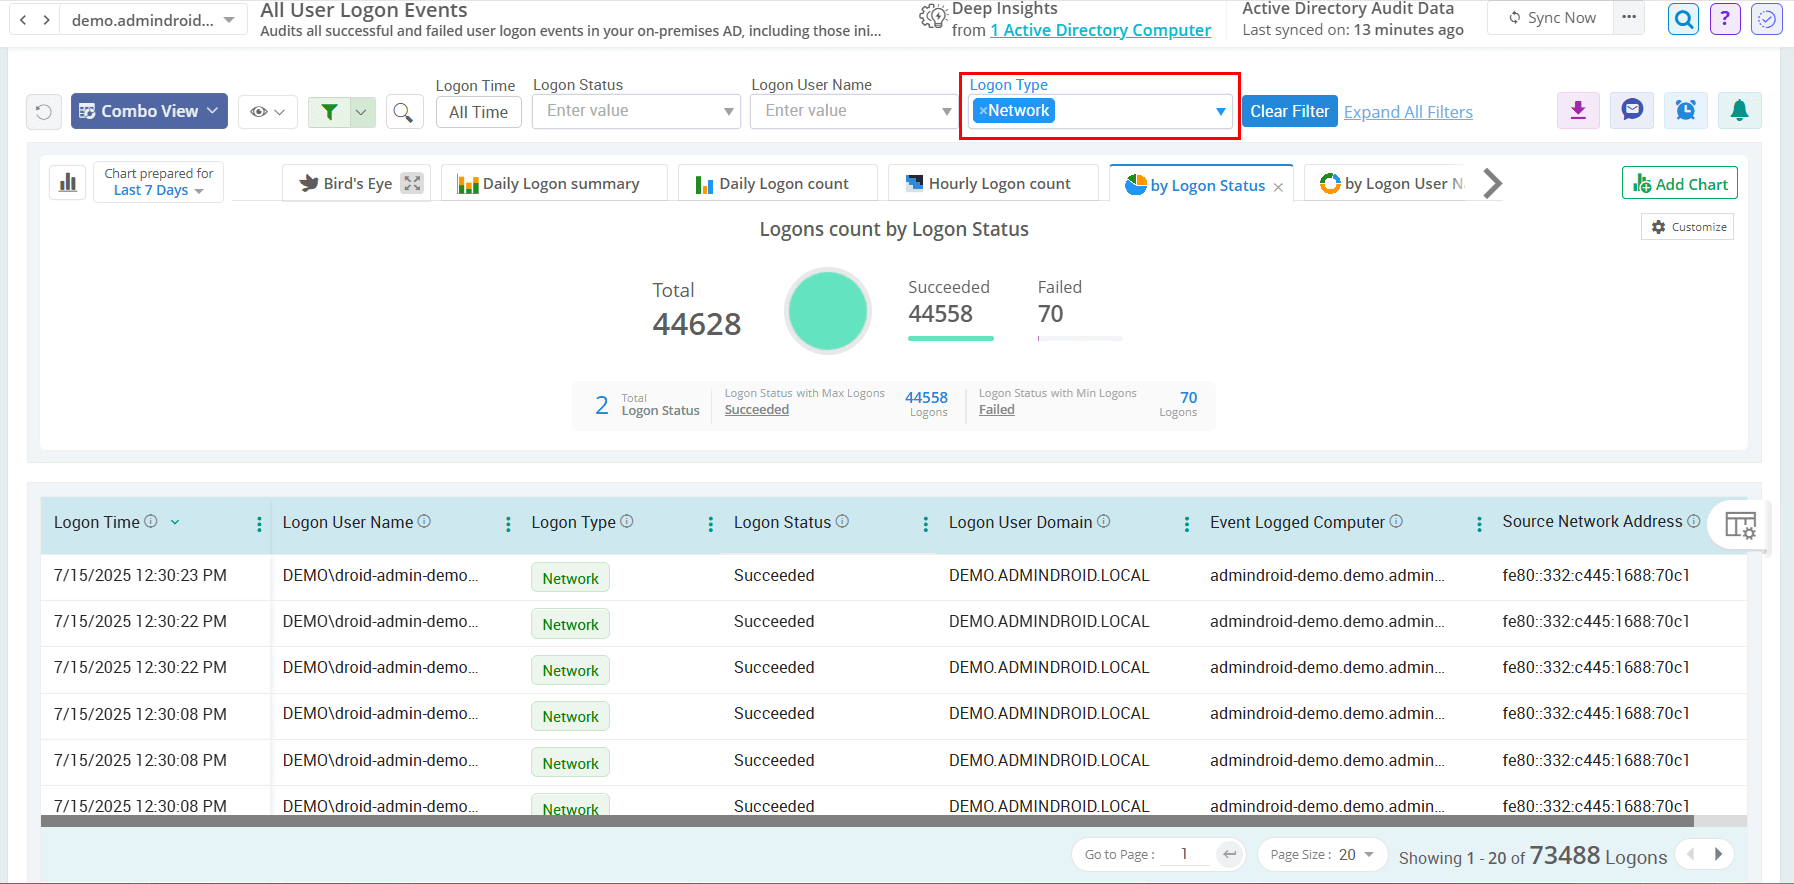Open the Page Size dropdown
Screen dimensions: 1794x884
coord(1322,854)
